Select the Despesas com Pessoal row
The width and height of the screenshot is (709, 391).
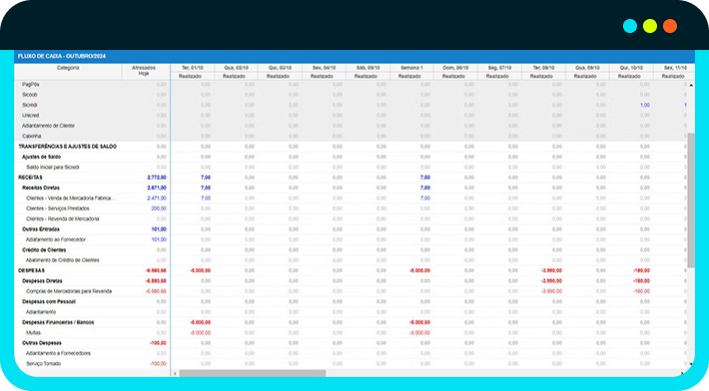(x=352, y=302)
